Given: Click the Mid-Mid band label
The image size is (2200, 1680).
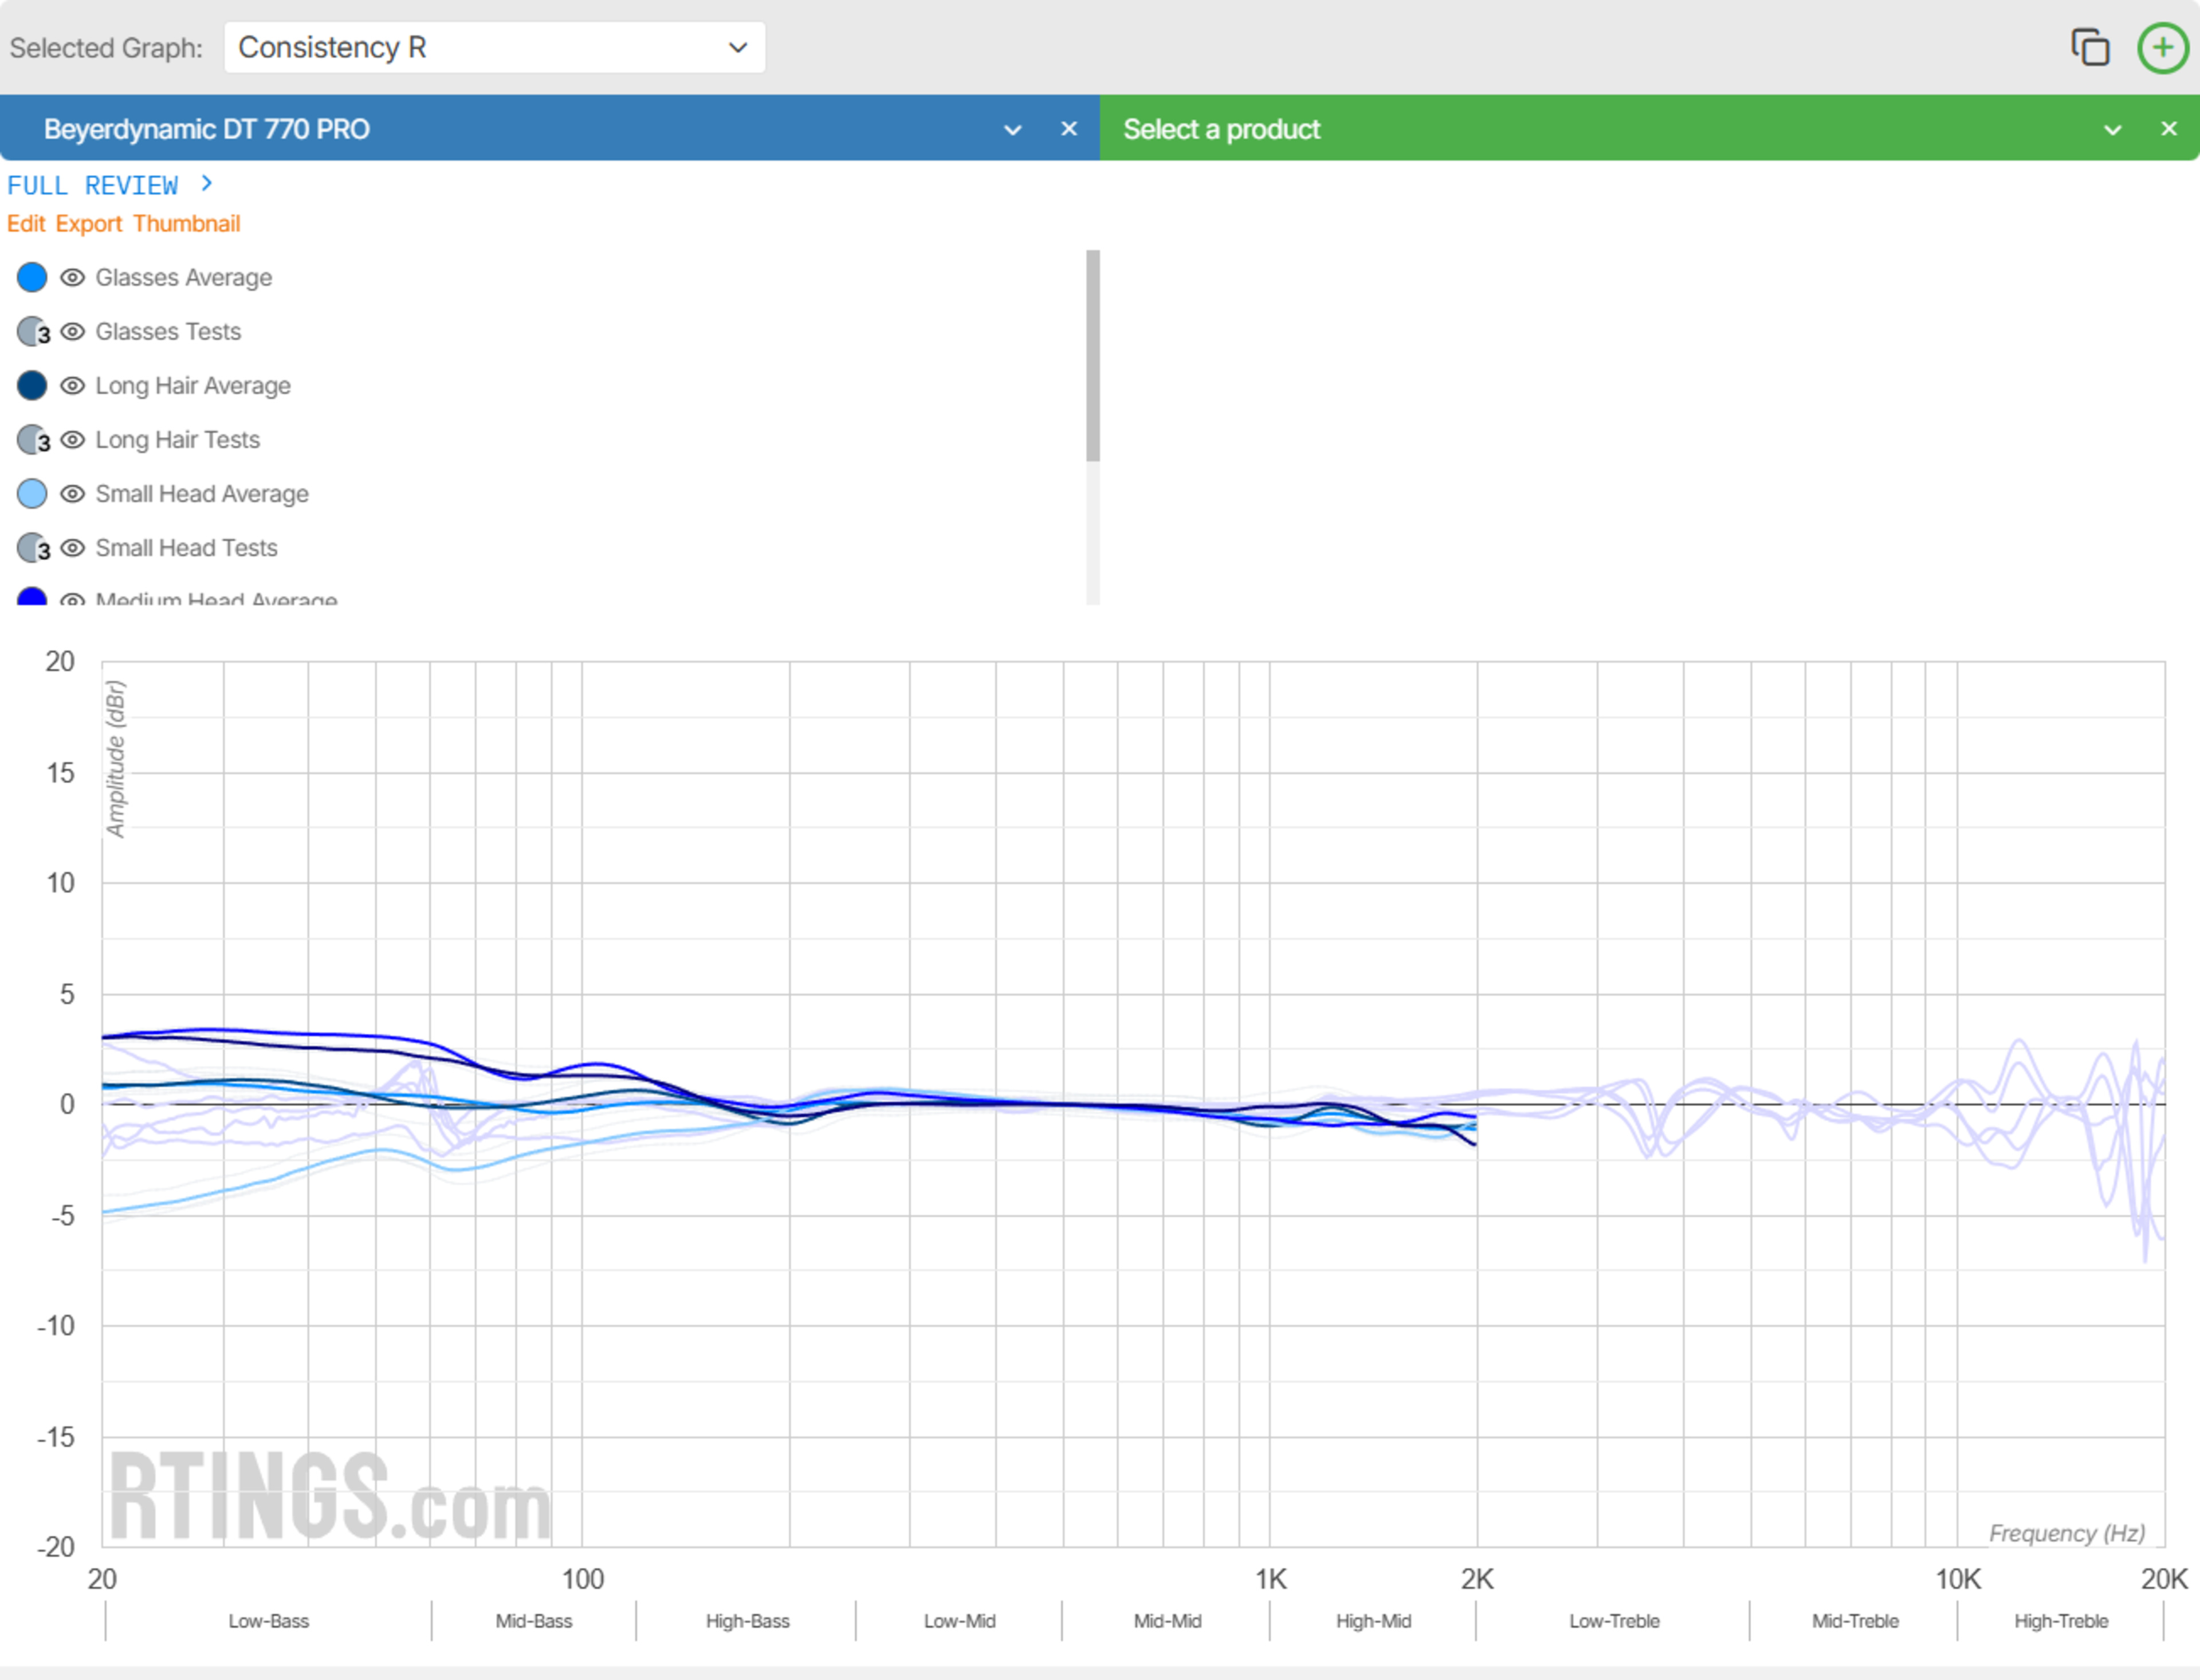Looking at the screenshot, I should point(1168,1621).
